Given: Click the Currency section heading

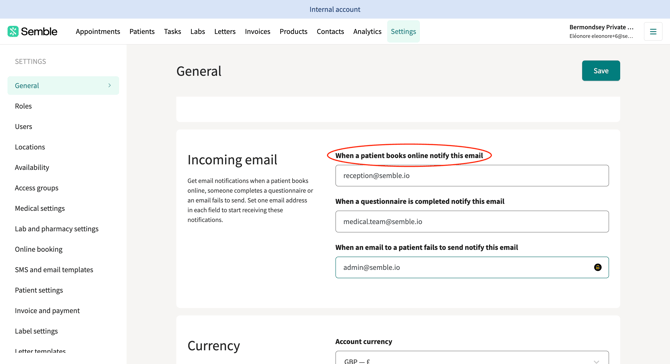Looking at the screenshot, I should pyautogui.click(x=214, y=345).
